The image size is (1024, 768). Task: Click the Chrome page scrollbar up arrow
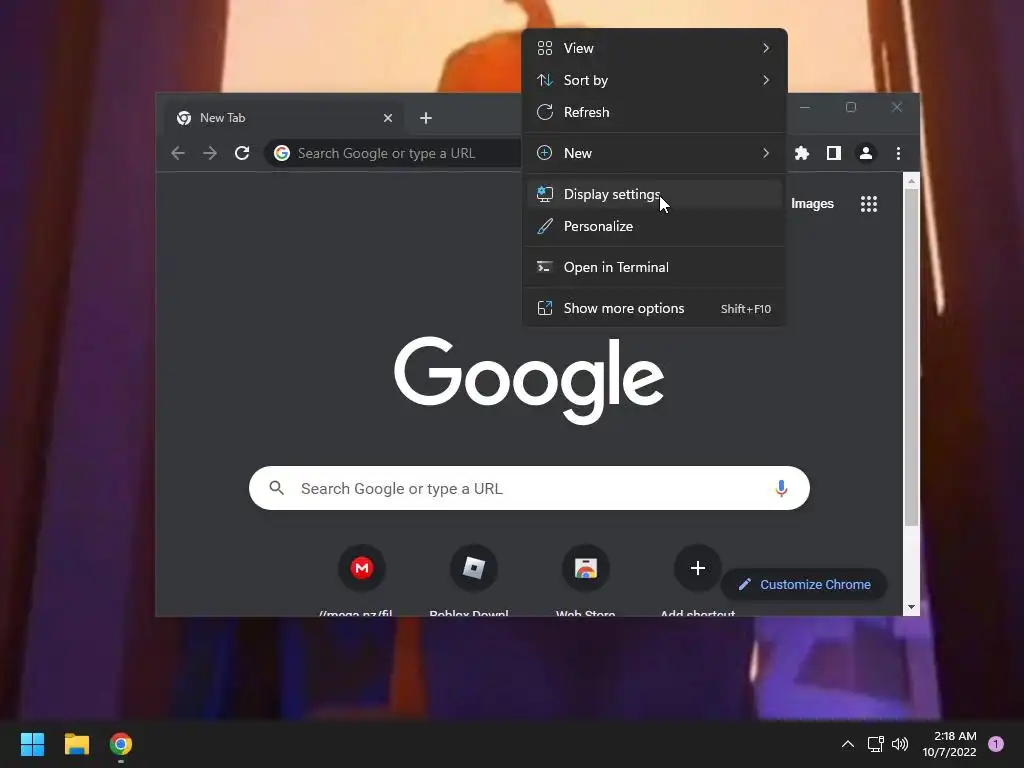point(911,180)
